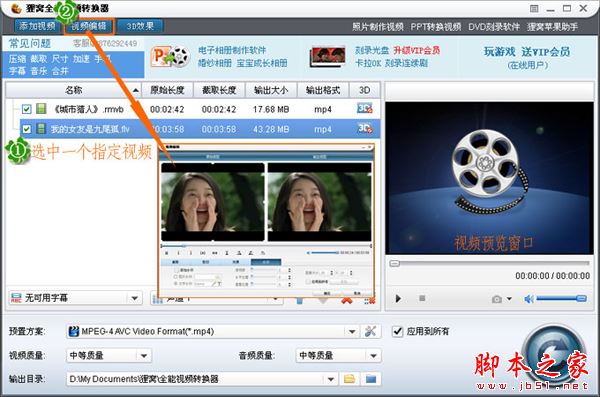Open snapshot options arrow beside camera
The height and width of the screenshot is (397, 600).
(x=509, y=299)
